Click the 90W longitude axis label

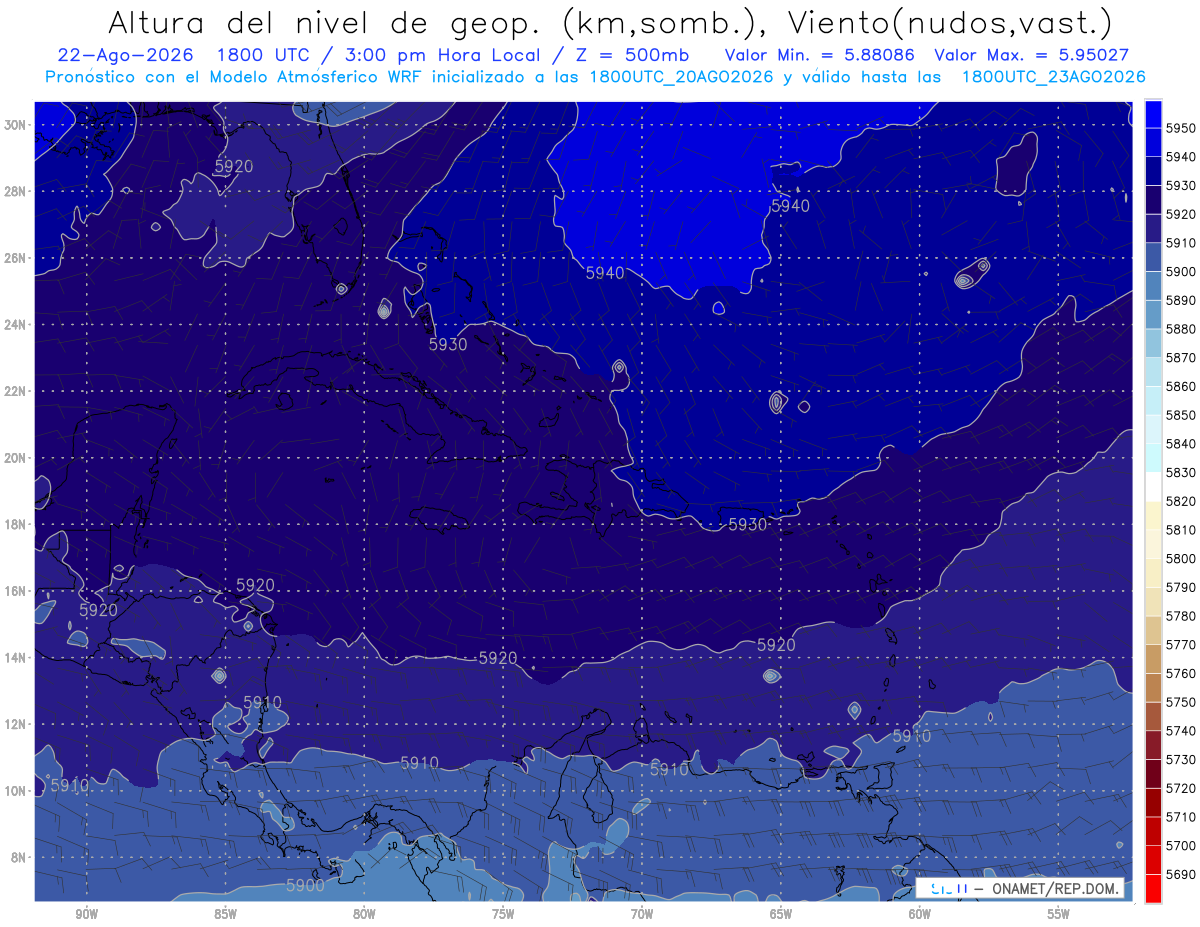tap(87, 914)
